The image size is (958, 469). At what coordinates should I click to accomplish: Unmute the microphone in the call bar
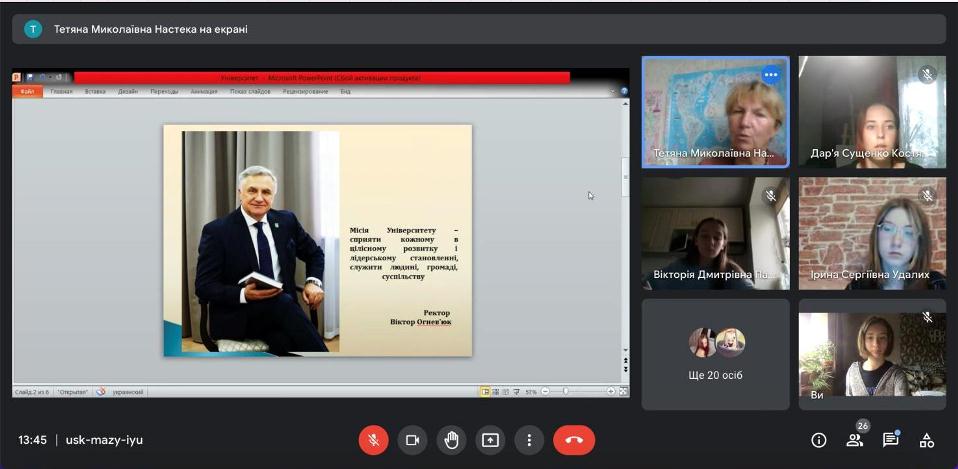point(373,440)
